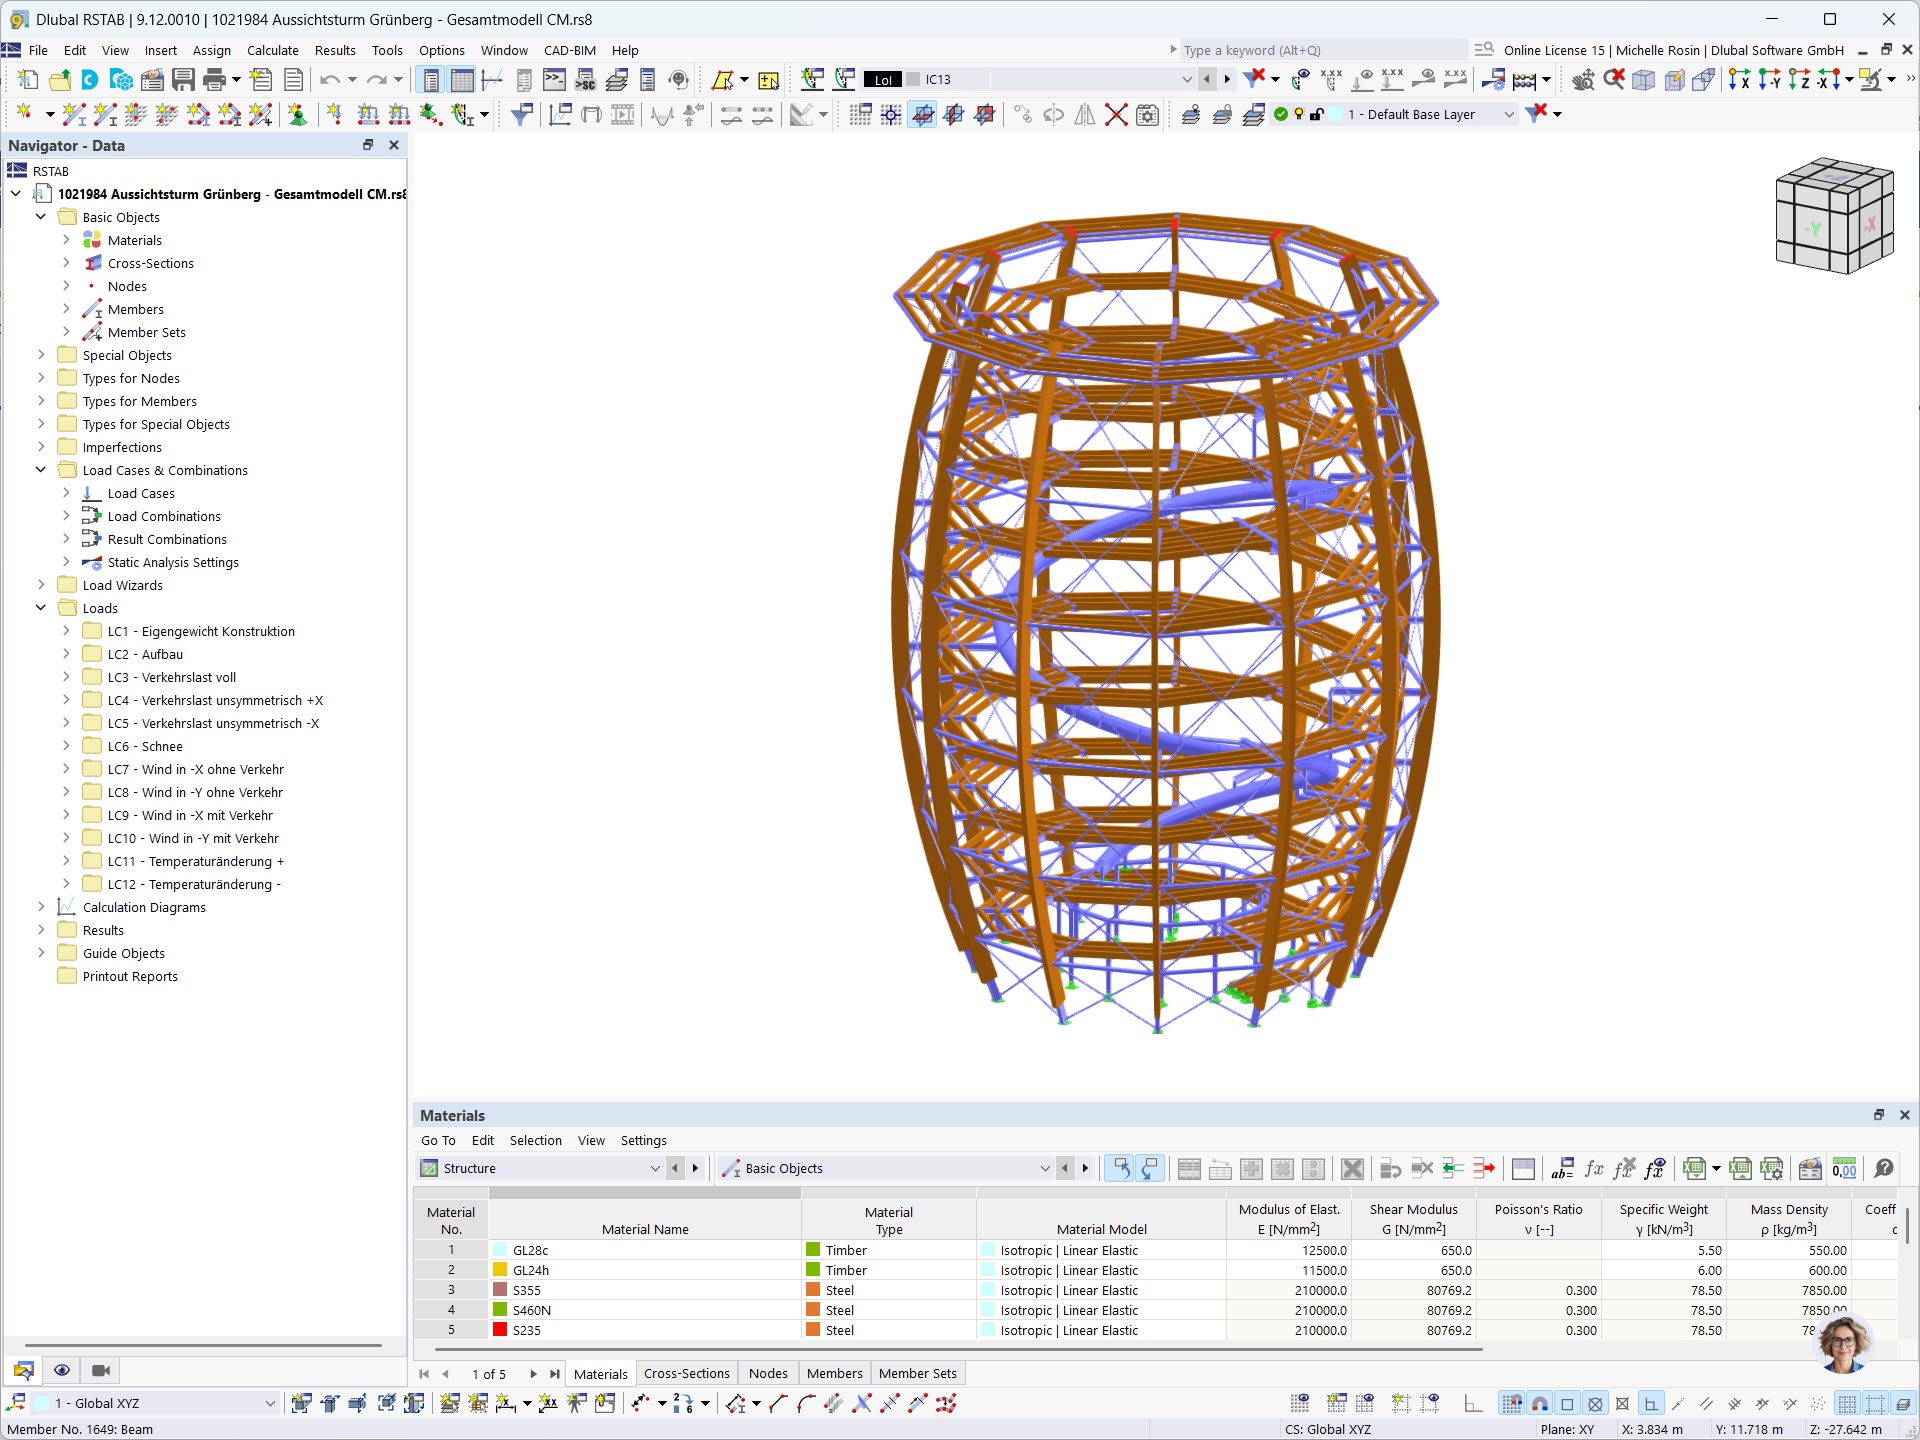Toggle the Navigator panel button in toolbar
Viewport: 1920px width, 1440px height.
click(x=431, y=80)
